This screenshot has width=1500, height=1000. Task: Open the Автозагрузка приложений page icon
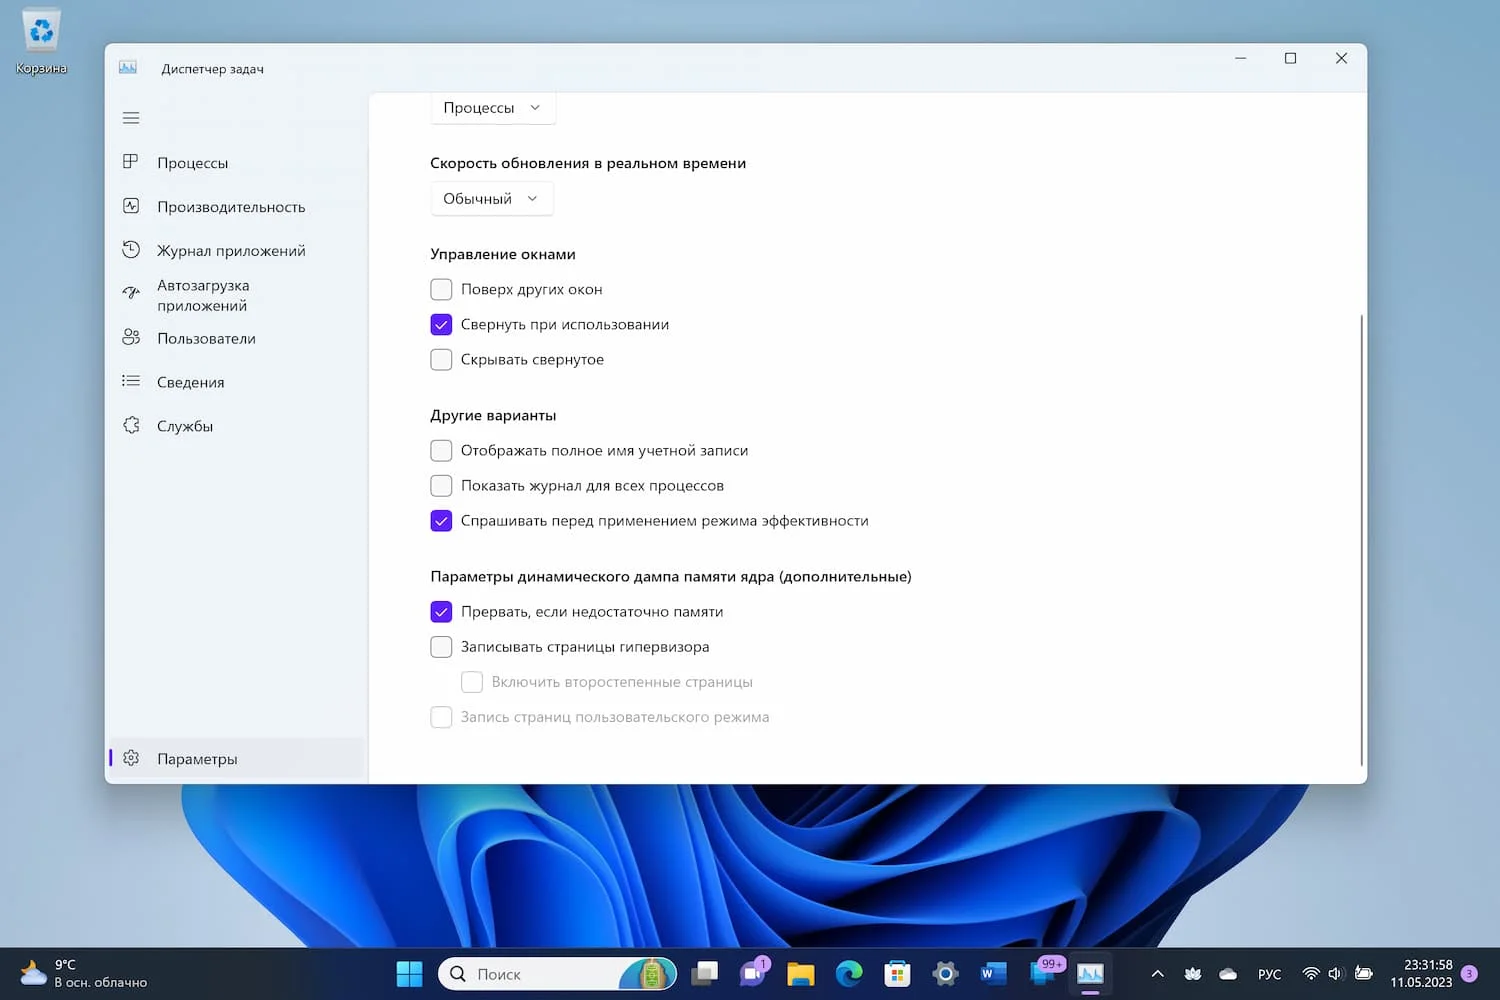(x=131, y=293)
